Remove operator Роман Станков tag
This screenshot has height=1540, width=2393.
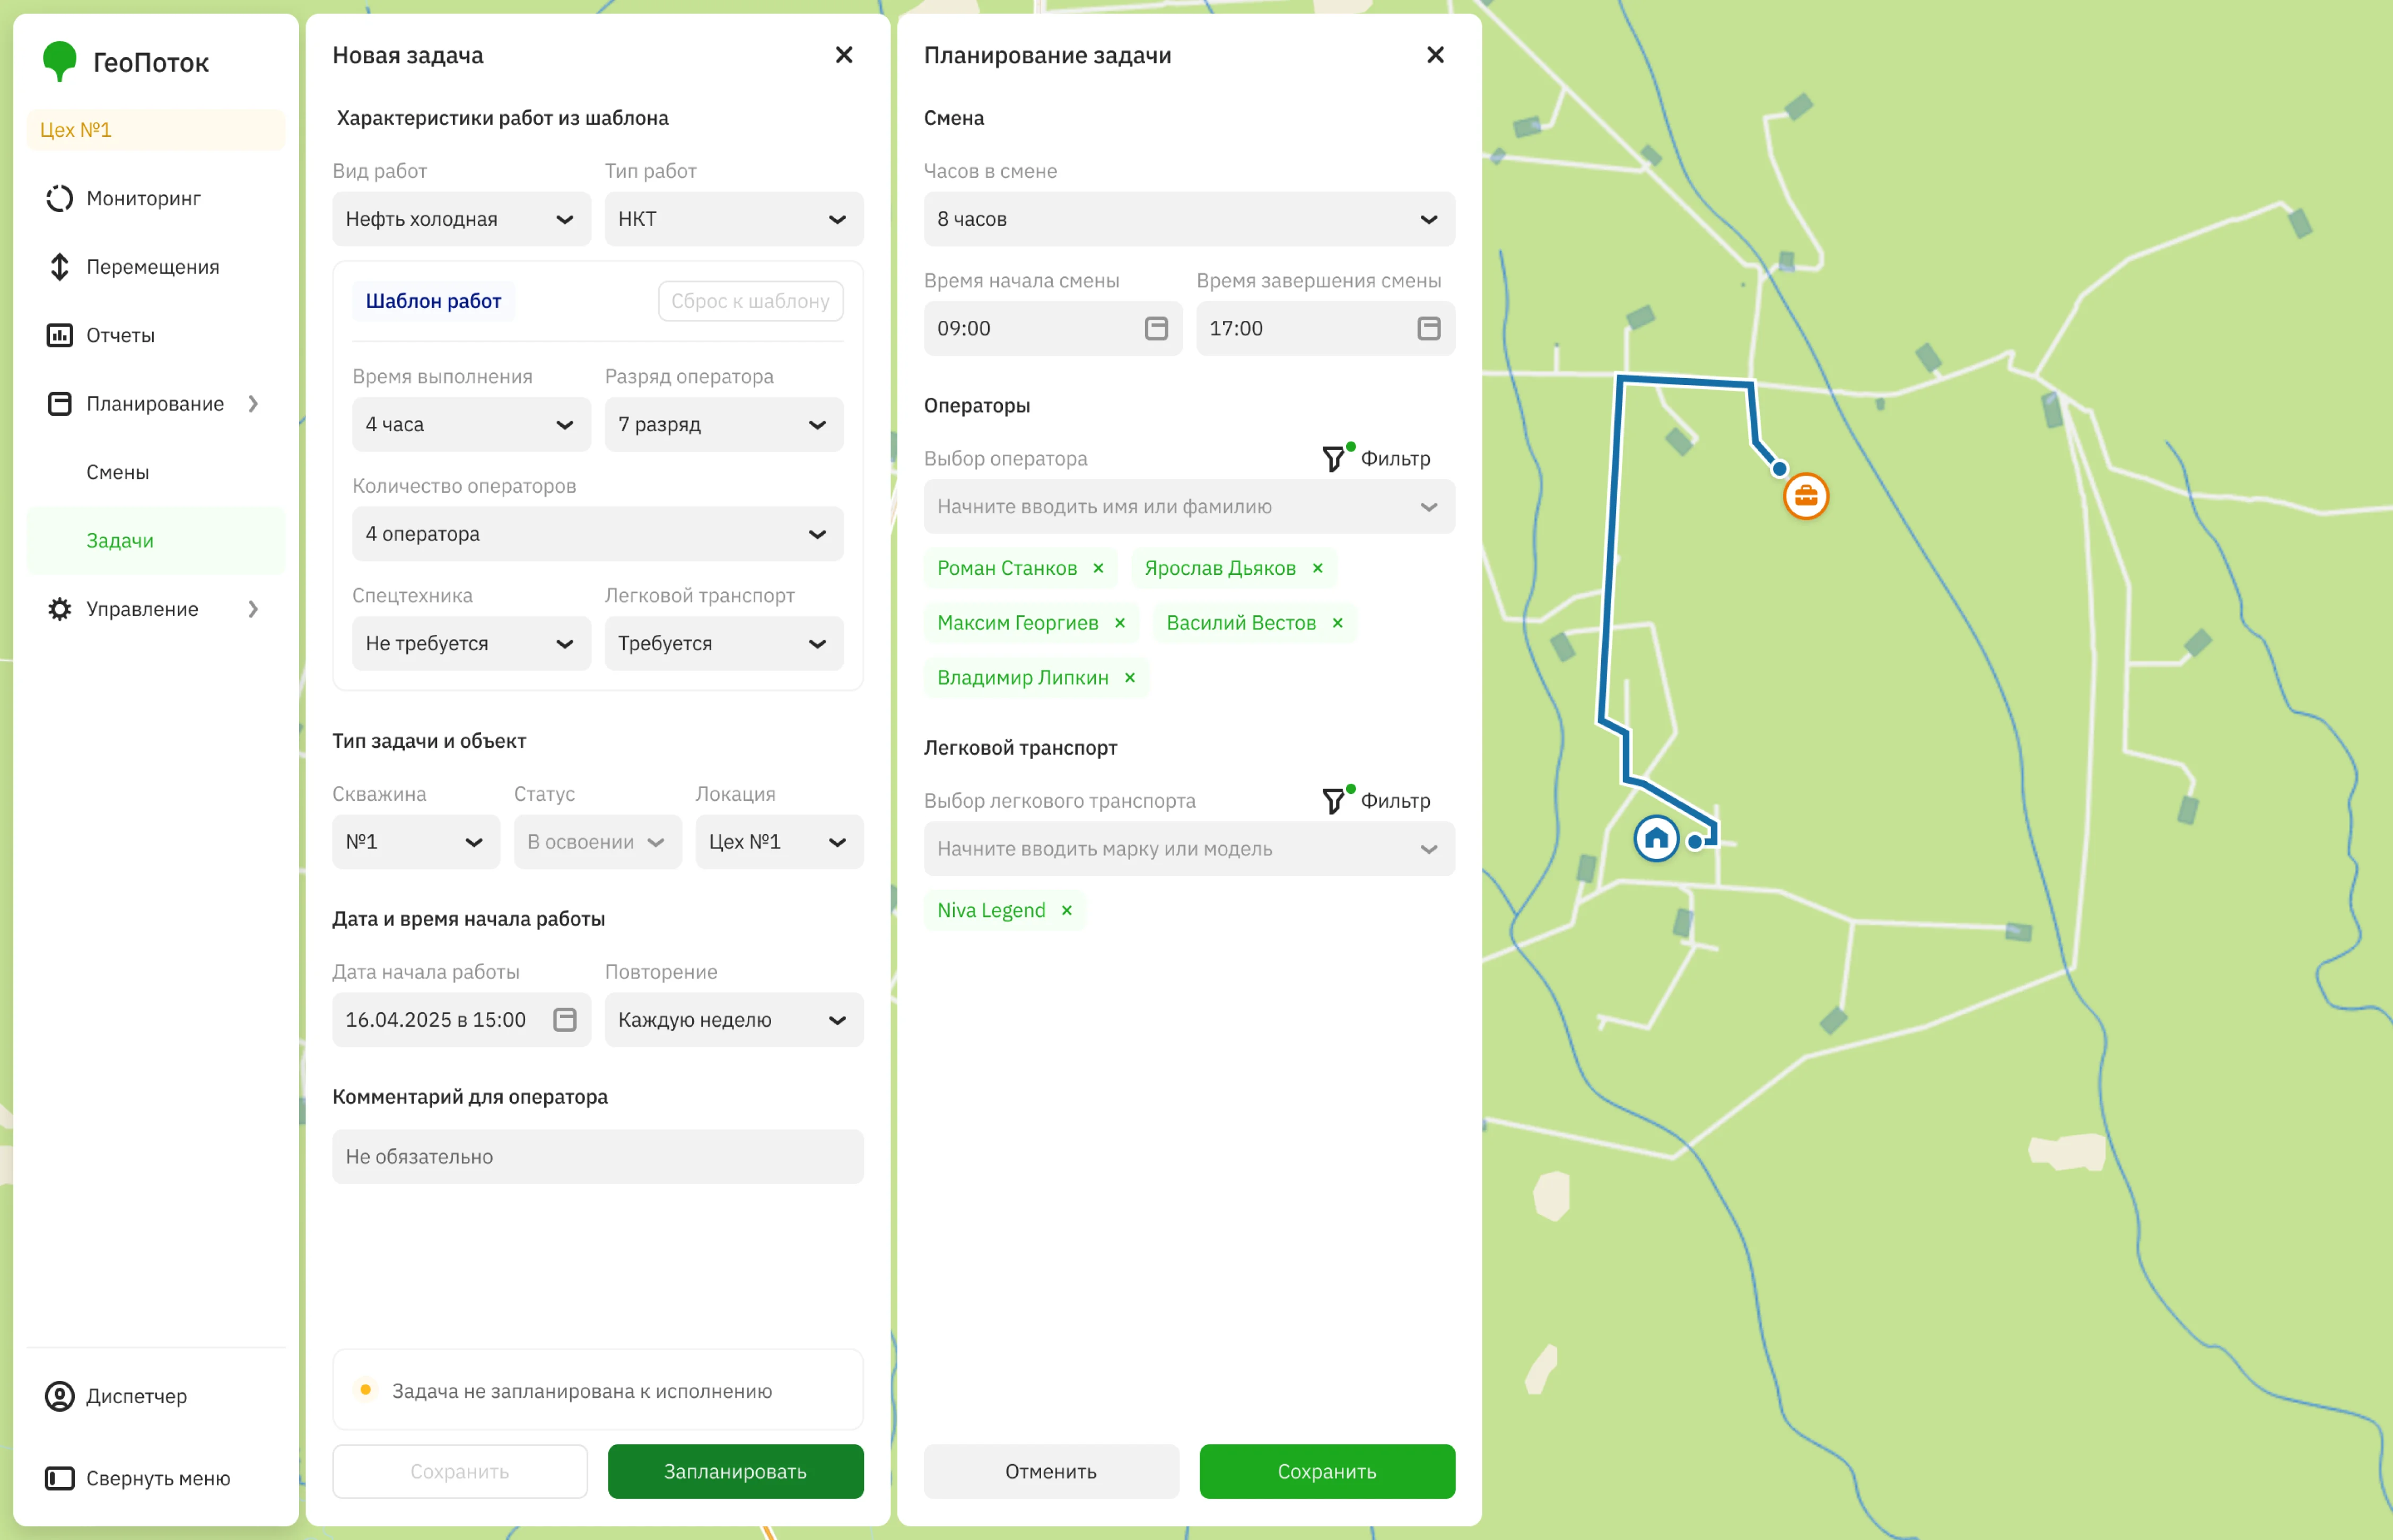click(x=1098, y=568)
